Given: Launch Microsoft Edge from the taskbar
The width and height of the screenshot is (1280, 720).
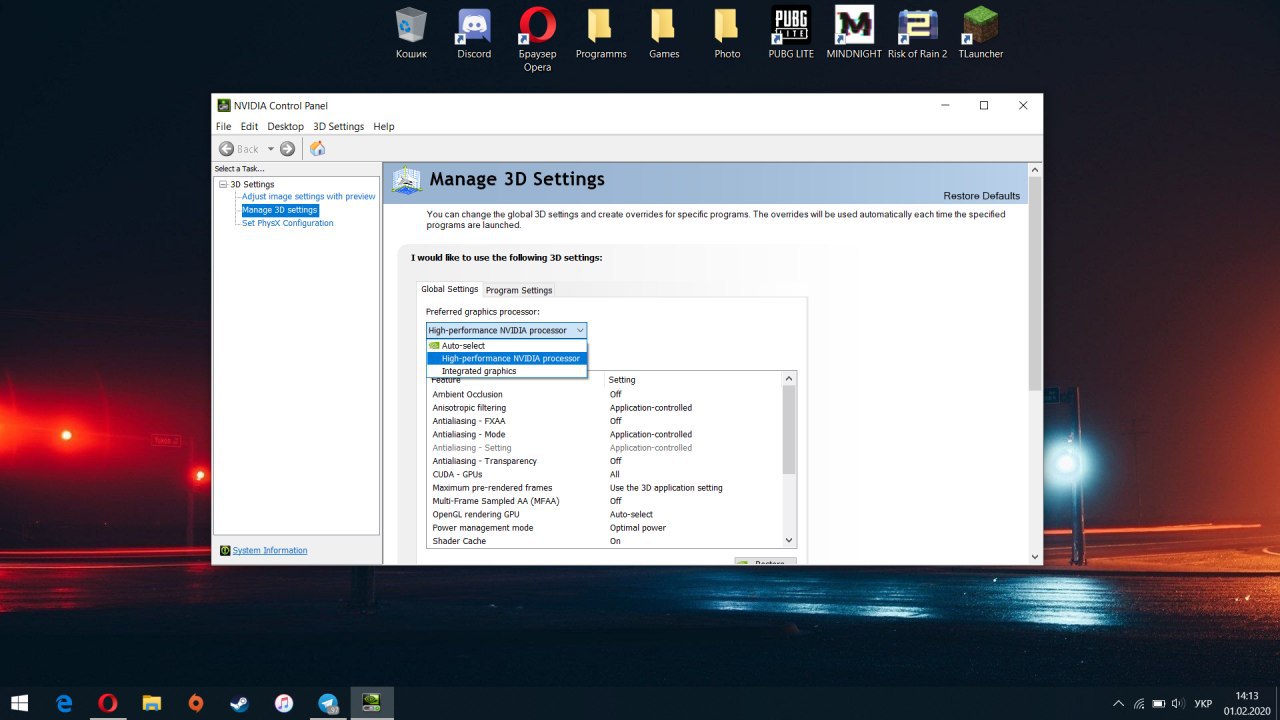Looking at the screenshot, I should 64,703.
